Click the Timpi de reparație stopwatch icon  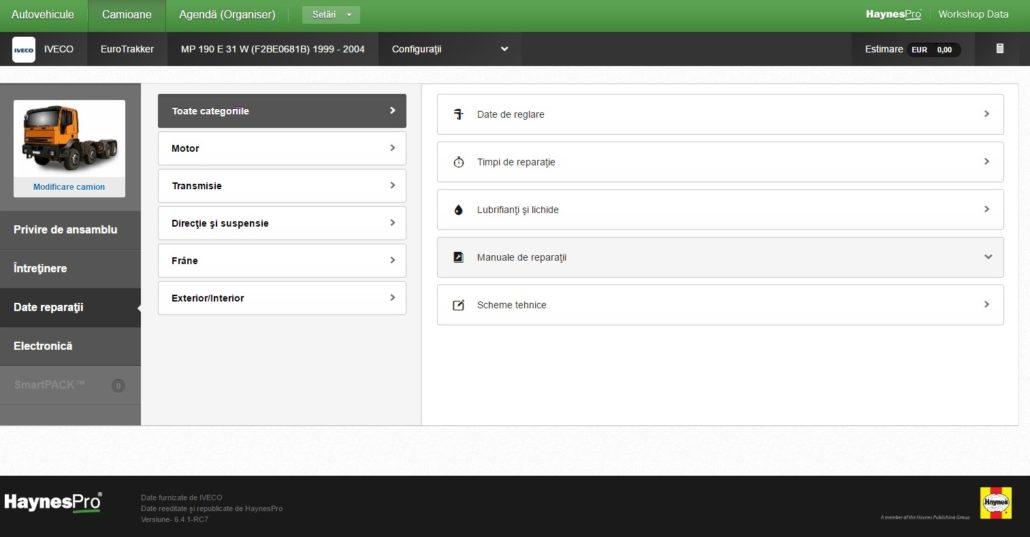click(459, 162)
